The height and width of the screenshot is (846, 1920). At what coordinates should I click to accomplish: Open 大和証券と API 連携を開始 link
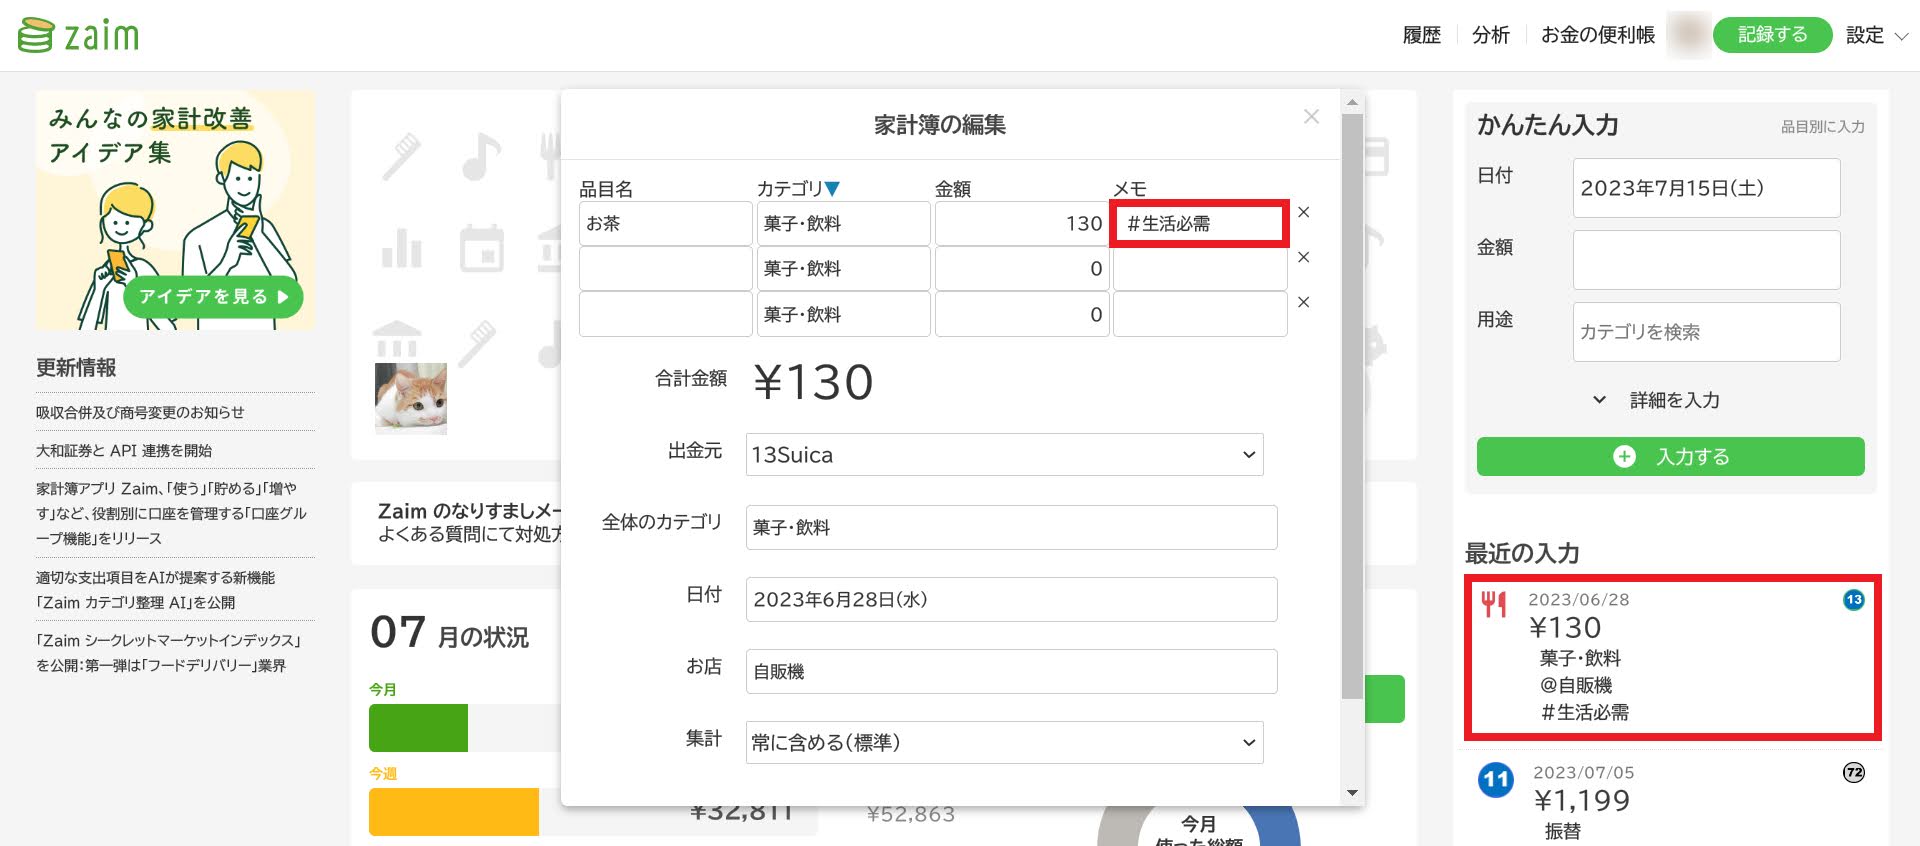pyautogui.click(x=124, y=450)
